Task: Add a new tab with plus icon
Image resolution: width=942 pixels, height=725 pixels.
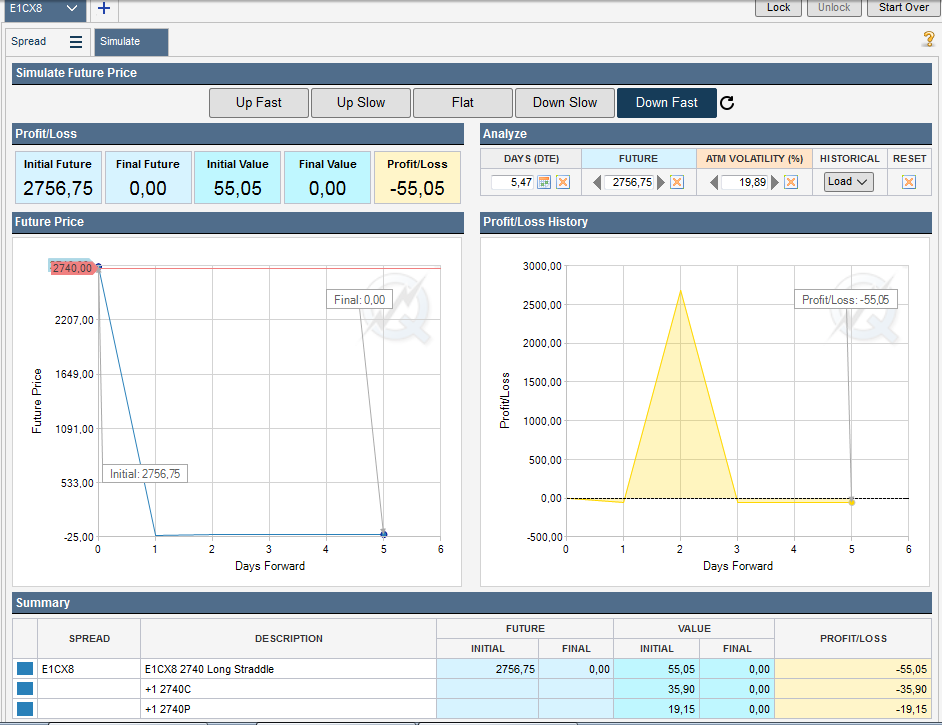Action: [x=104, y=9]
